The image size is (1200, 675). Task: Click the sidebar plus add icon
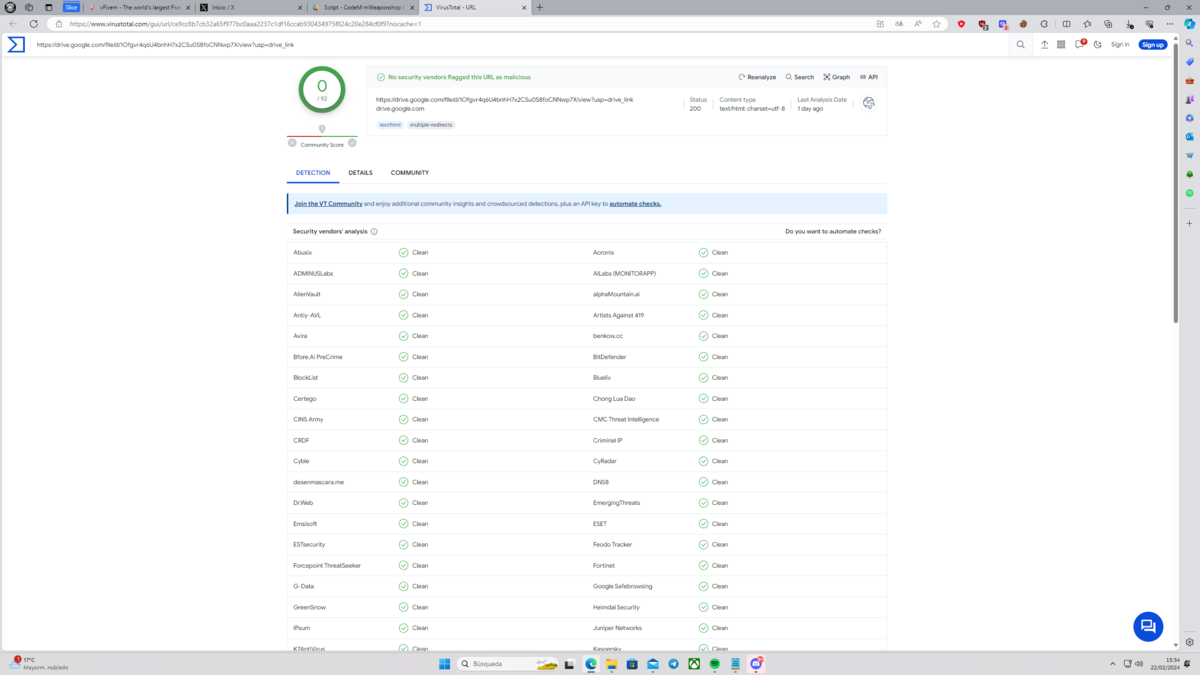pos(1190,223)
